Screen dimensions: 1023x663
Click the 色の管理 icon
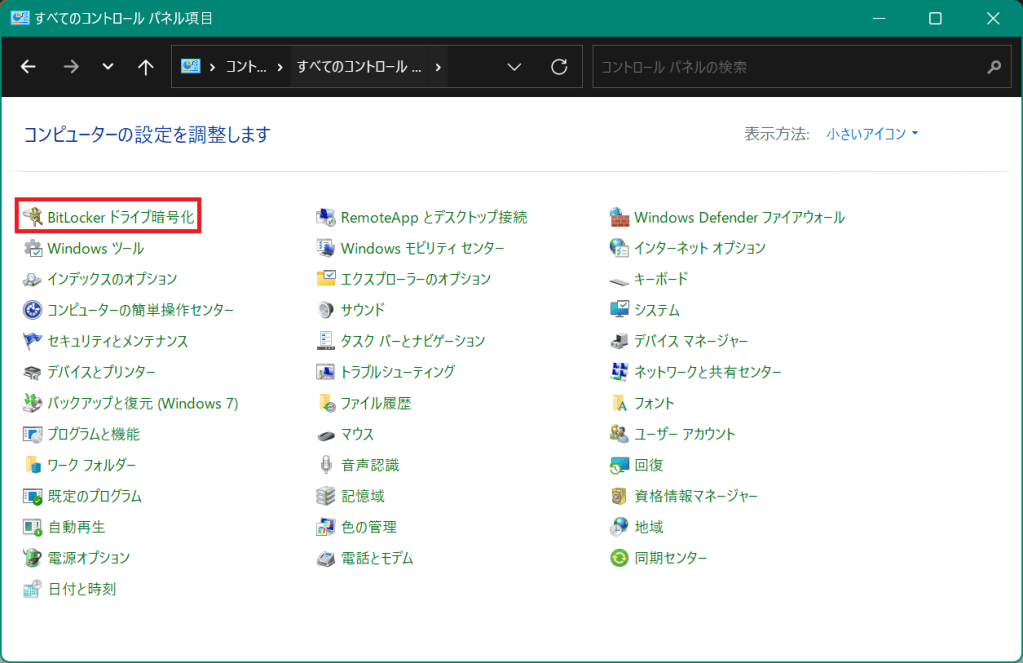pyautogui.click(x=326, y=527)
